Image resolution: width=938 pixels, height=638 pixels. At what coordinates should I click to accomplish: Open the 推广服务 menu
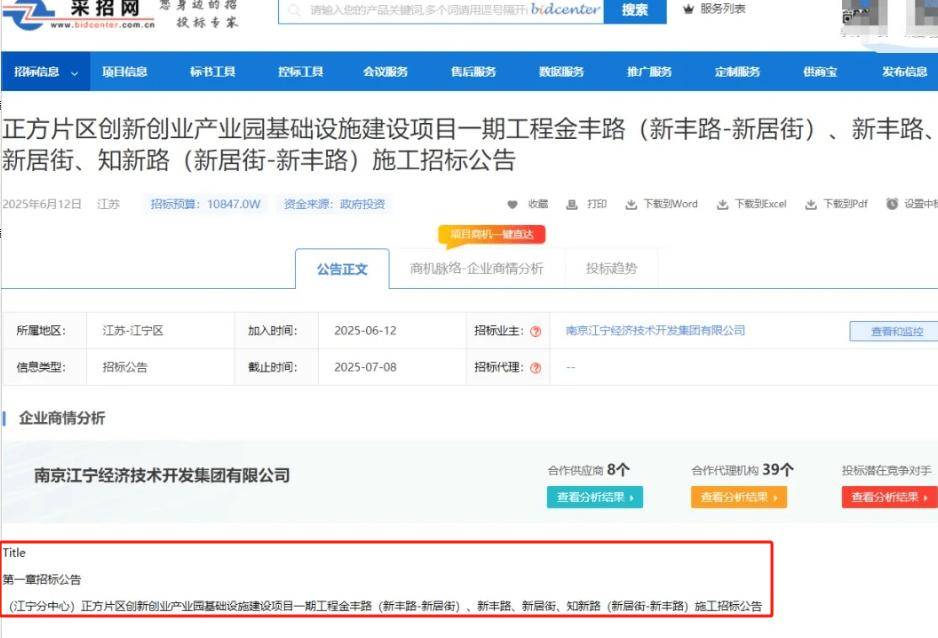click(x=649, y=72)
